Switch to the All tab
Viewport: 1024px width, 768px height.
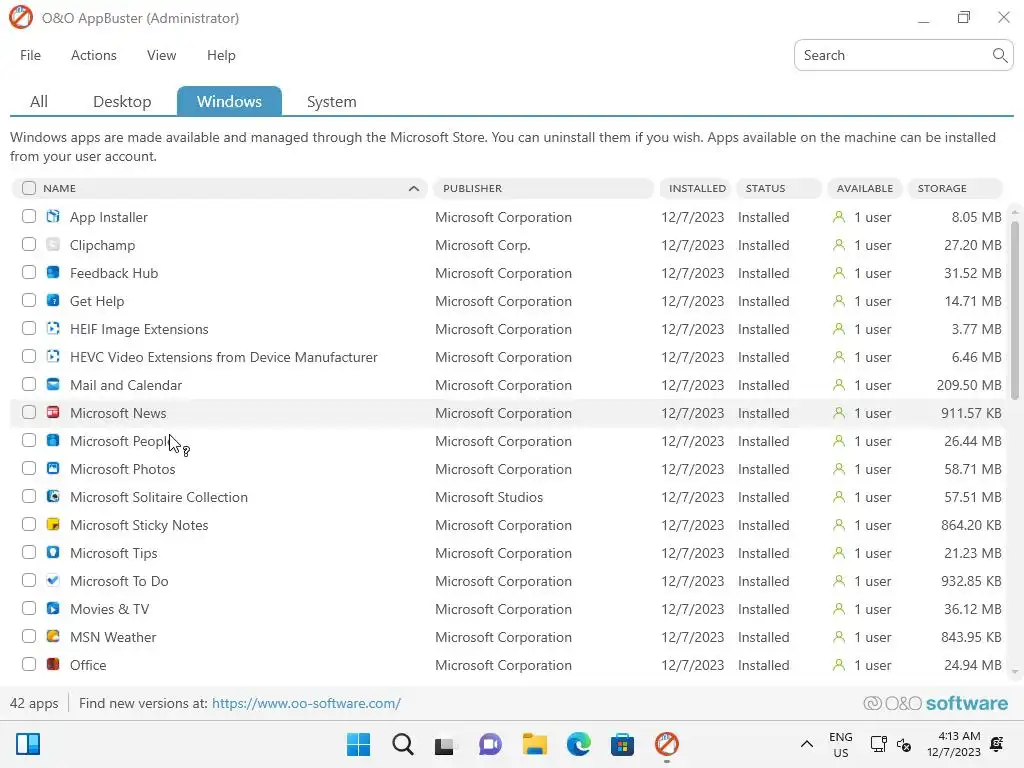click(x=39, y=102)
